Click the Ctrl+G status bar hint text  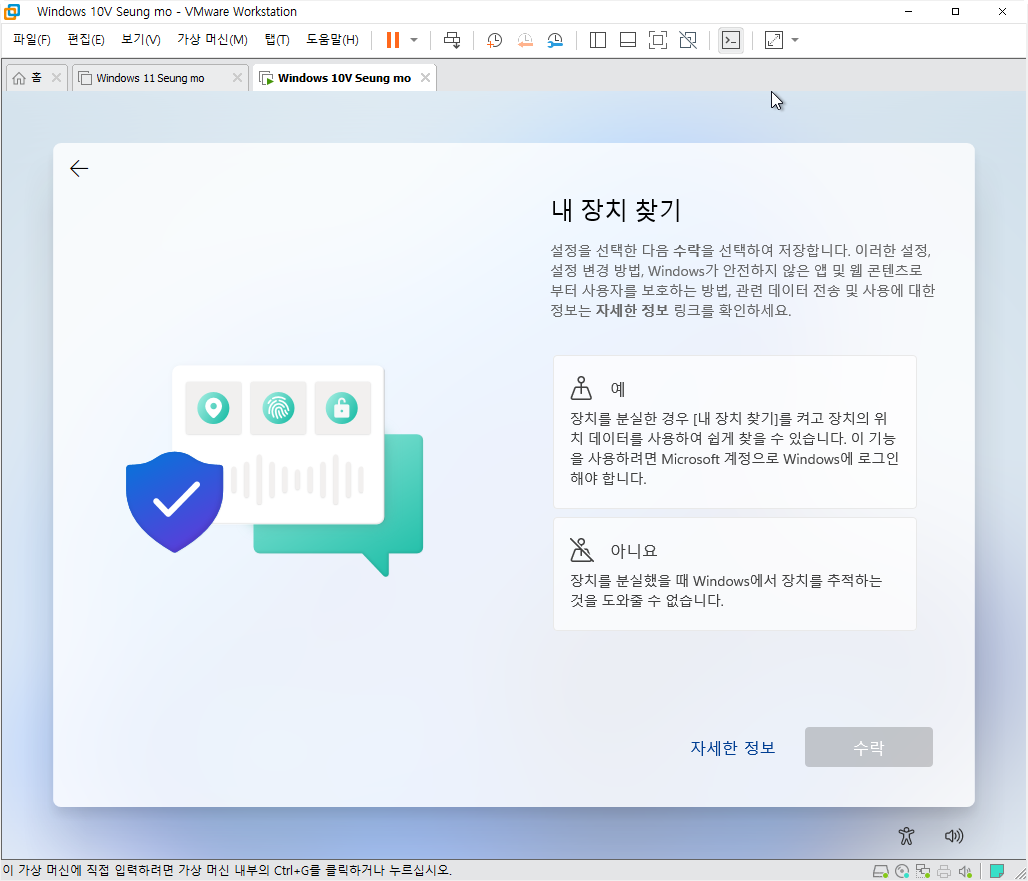(x=227, y=871)
